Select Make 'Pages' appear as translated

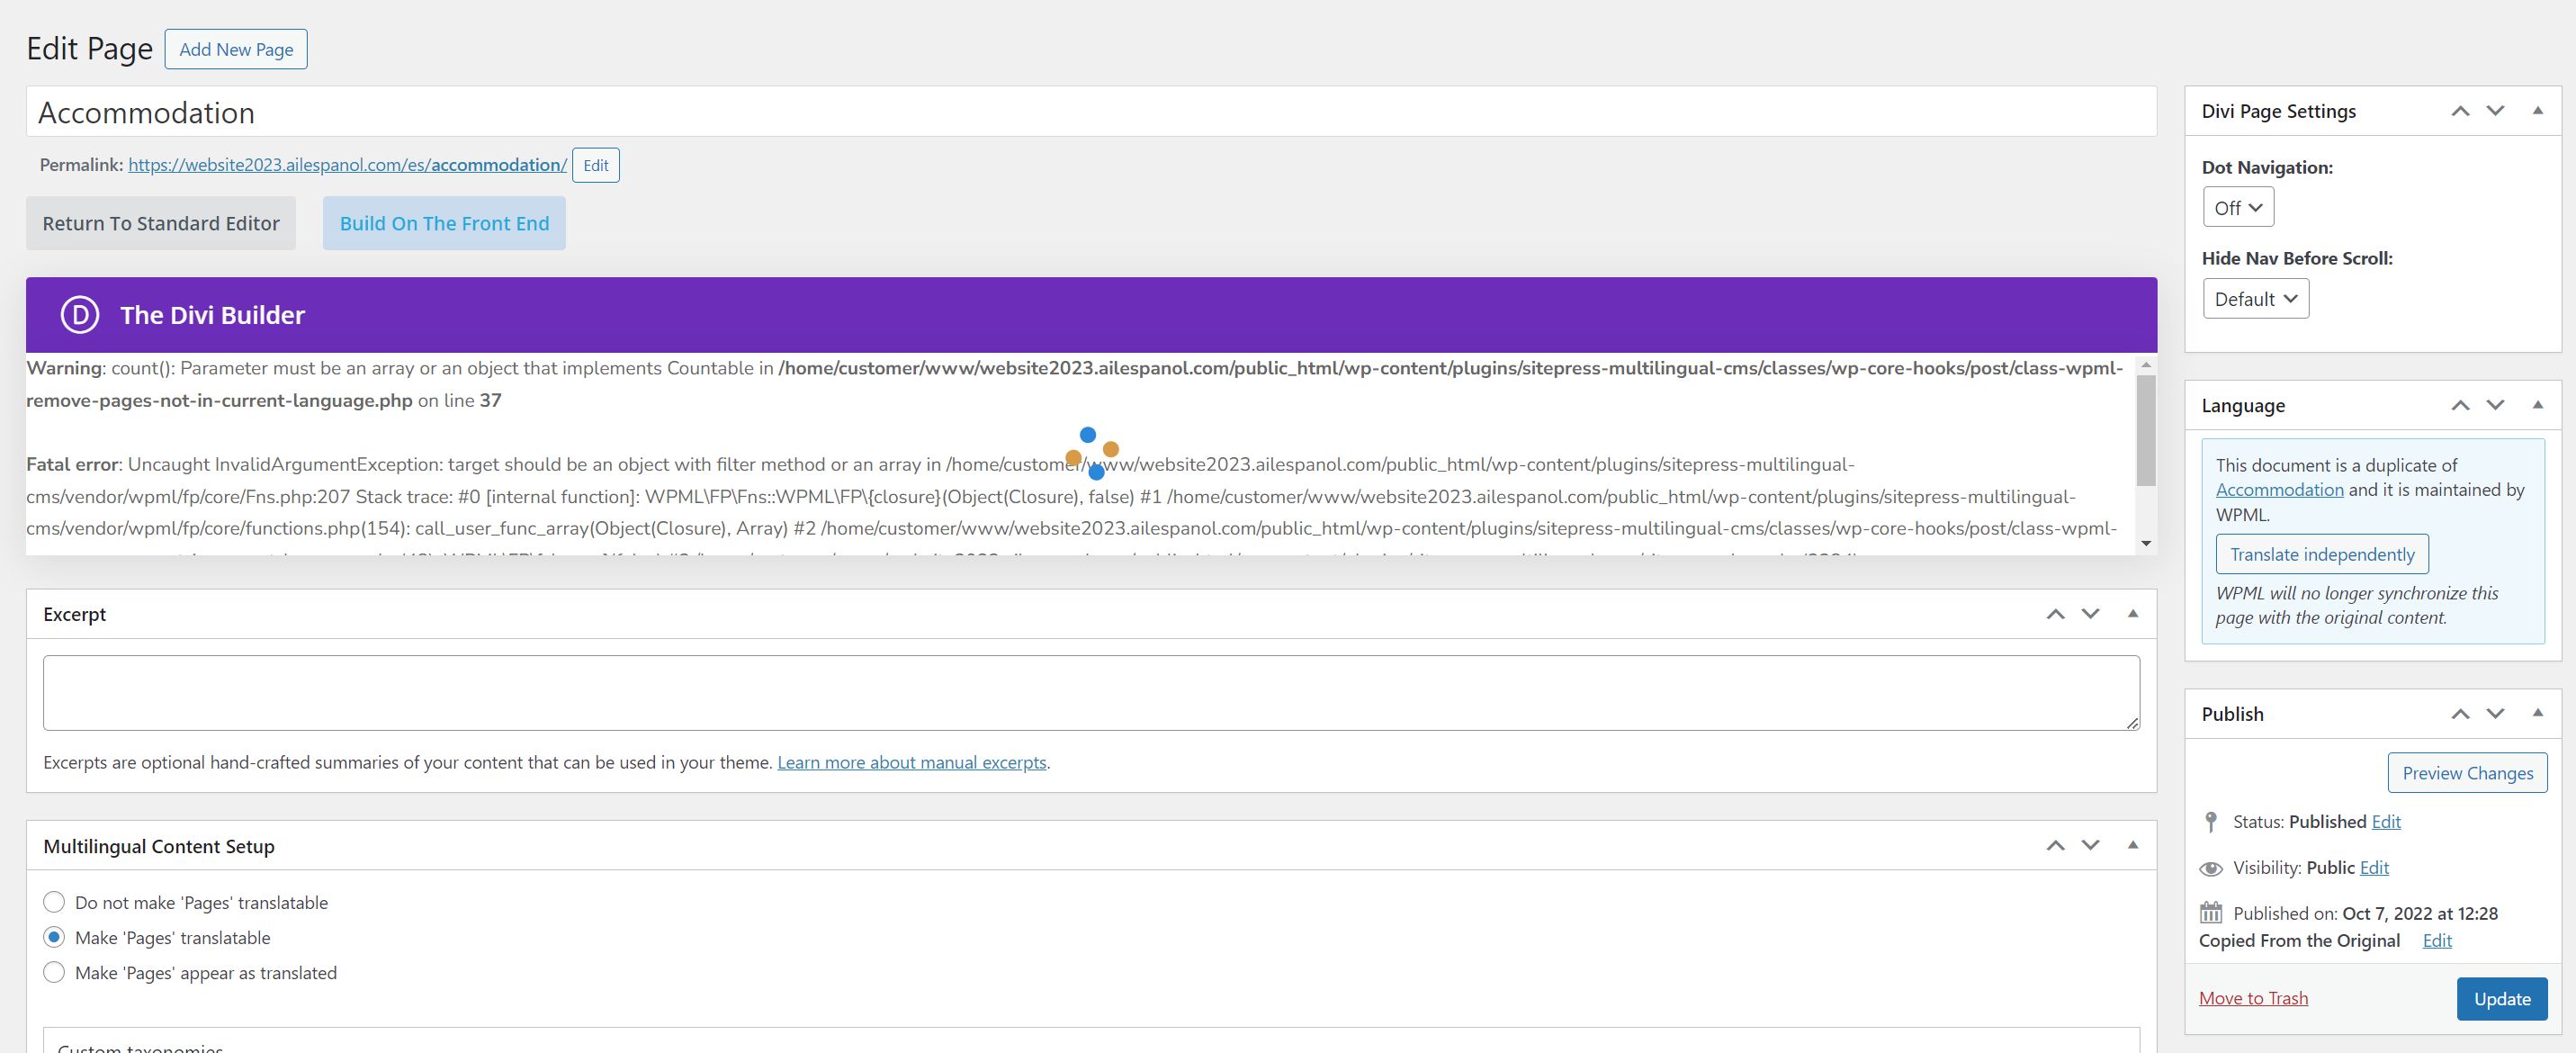click(x=54, y=973)
